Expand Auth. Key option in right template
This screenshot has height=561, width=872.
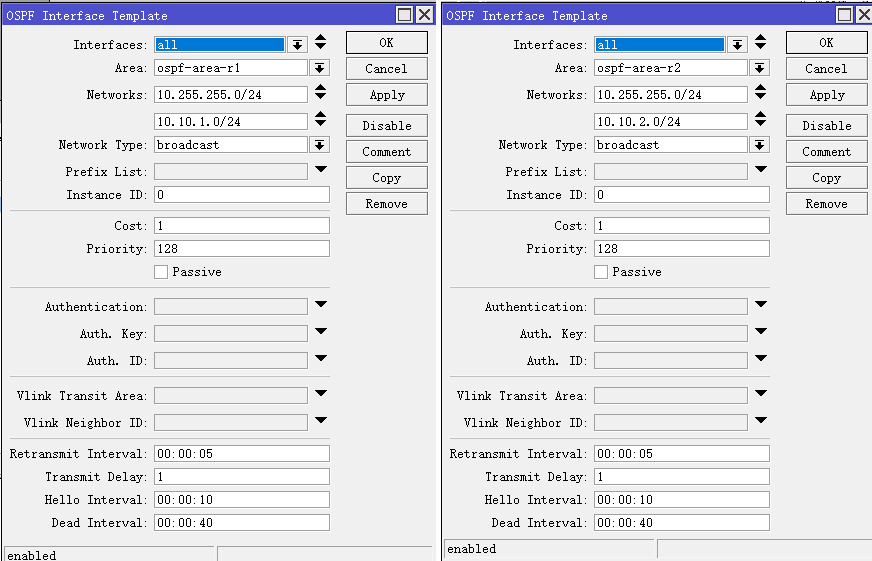pos(760,331)
